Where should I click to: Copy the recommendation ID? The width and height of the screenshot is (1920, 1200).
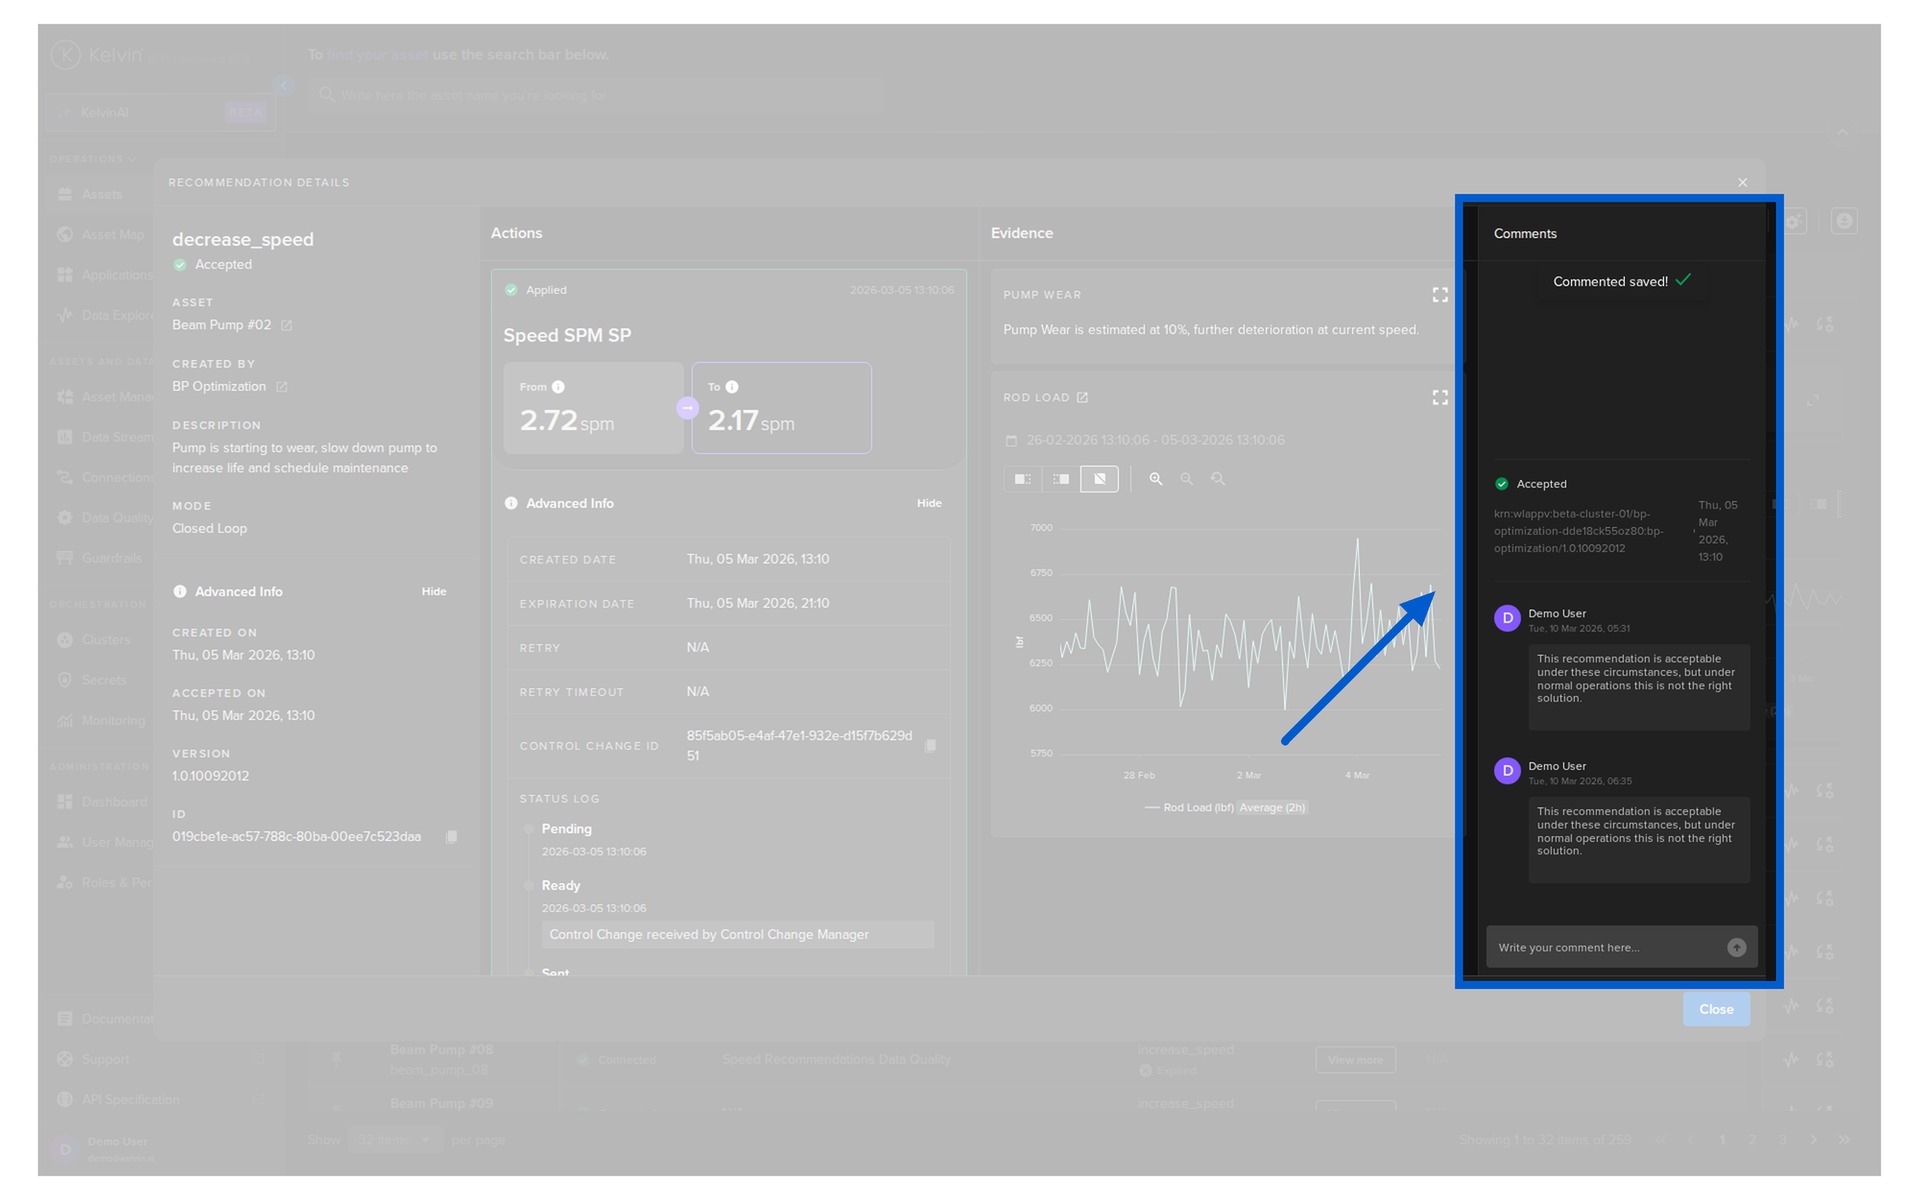pyautogui.click(x=451, y=837)
